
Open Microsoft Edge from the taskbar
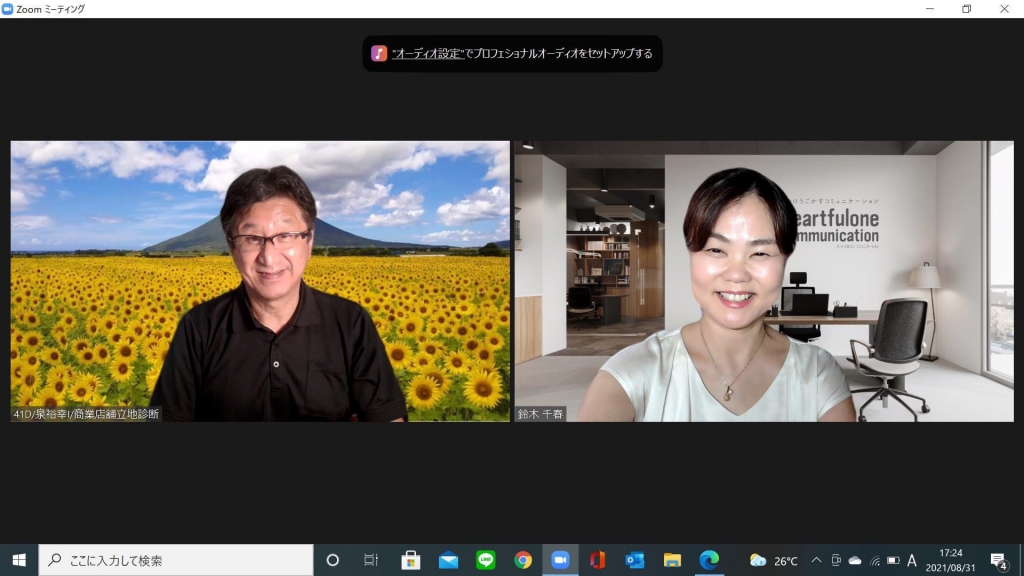tap(709, 560)
